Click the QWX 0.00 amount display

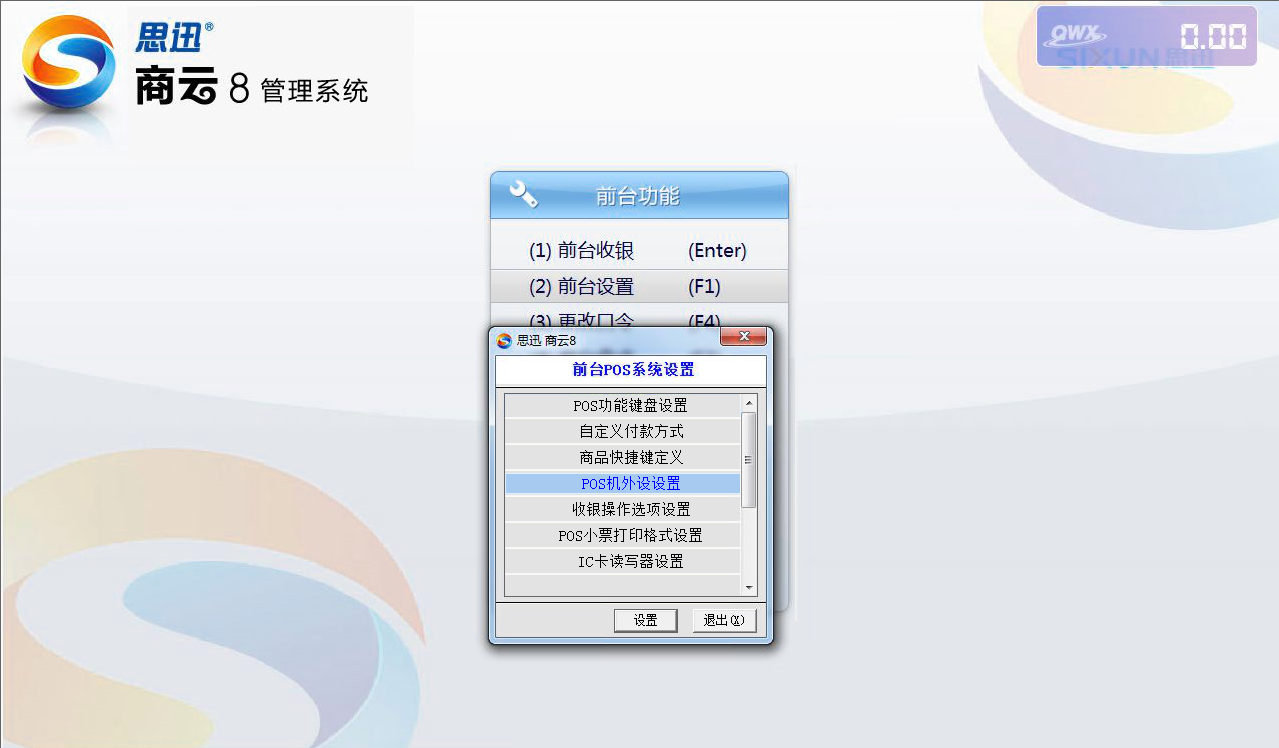point(1146,36)
